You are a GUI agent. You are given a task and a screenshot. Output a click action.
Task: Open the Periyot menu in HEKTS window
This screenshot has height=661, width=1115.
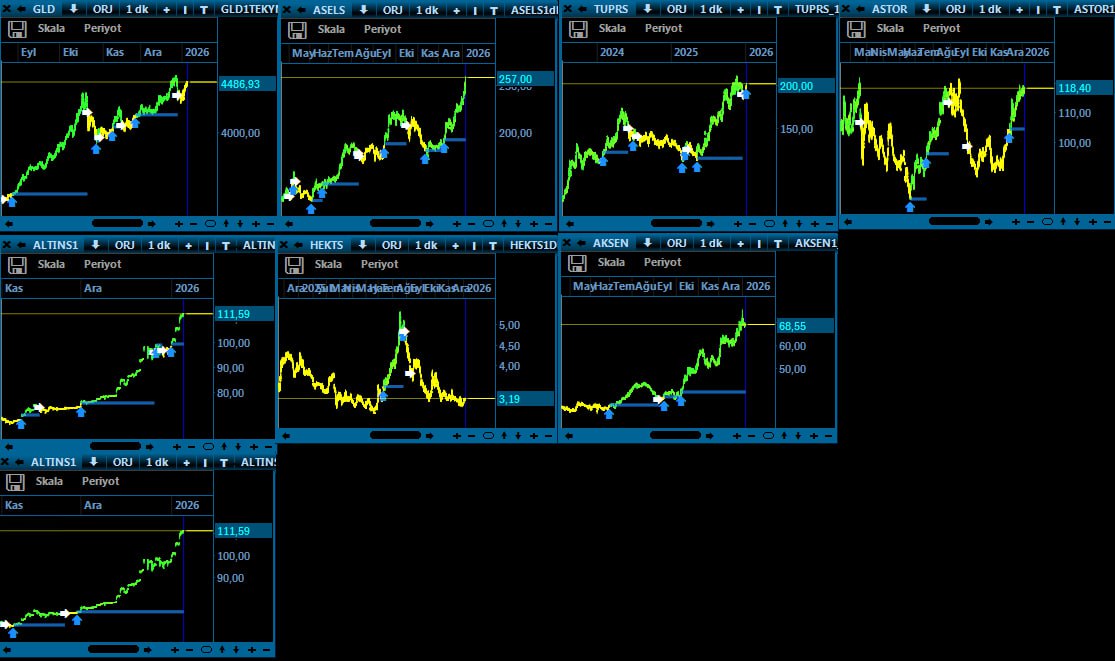[380, 264]
